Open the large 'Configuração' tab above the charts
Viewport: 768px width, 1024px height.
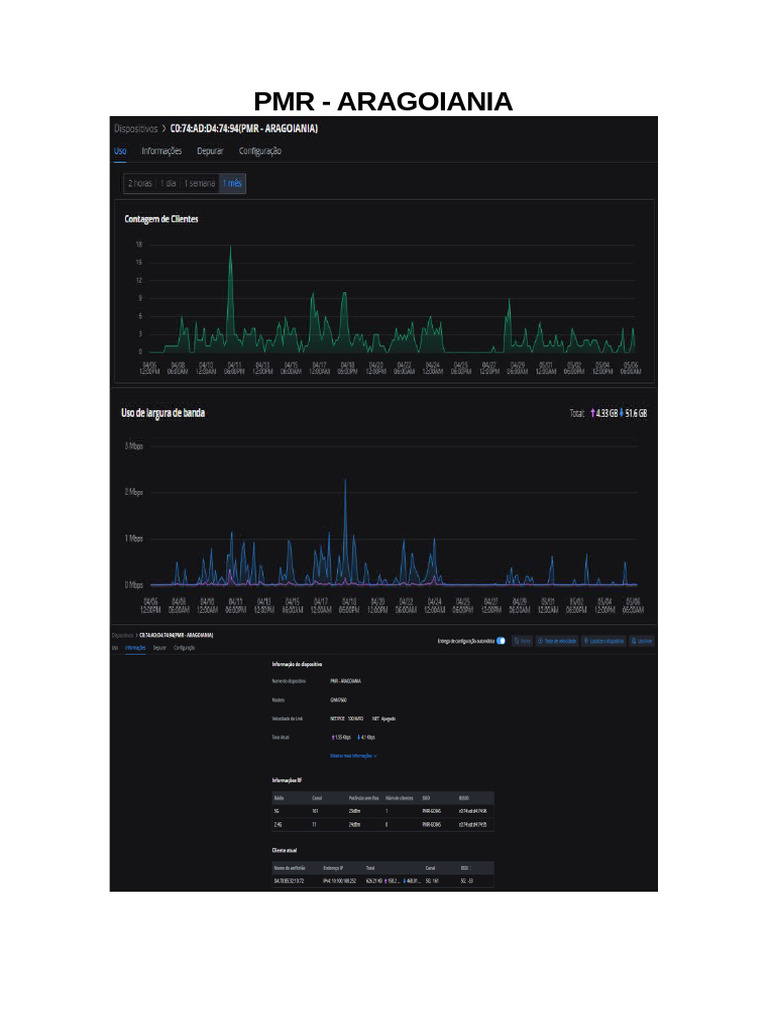tap(260, 151)
